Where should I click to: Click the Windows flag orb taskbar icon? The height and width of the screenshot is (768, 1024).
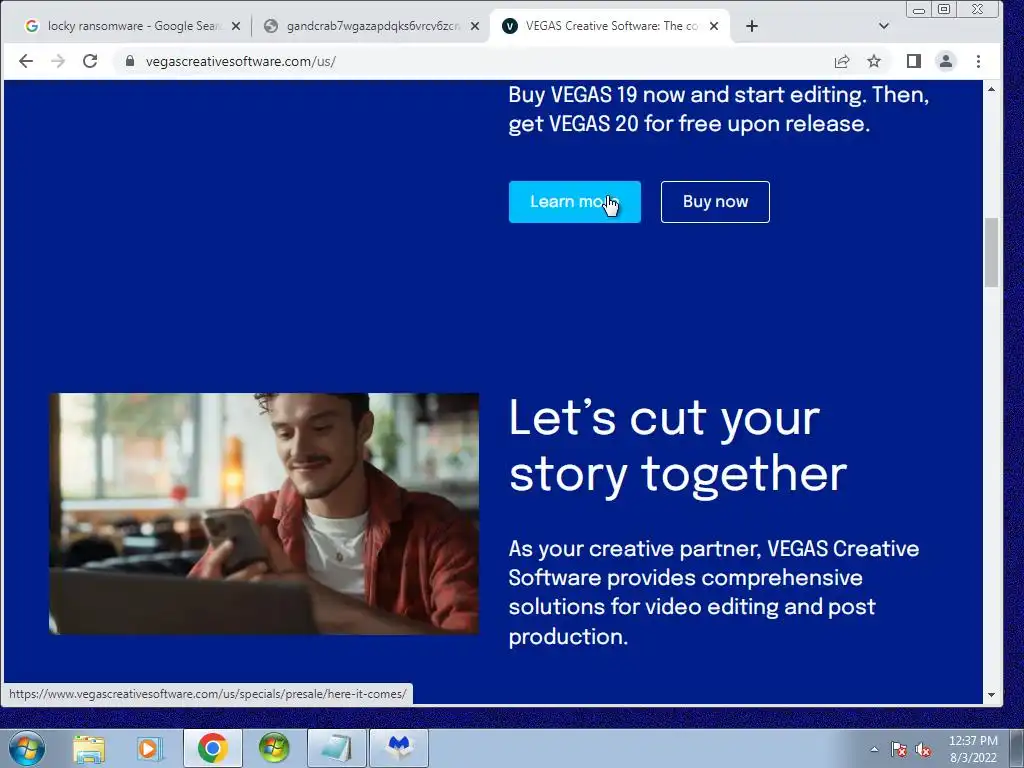(x=274, y=748)
